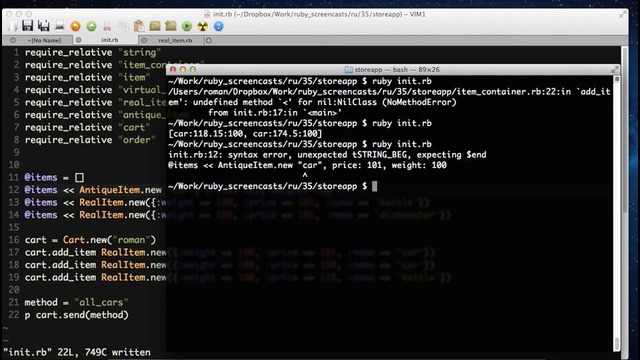This screenshot has height=360, width=640.
Task: Click the "init.rb" 22L, 749C written status
Action: click(x=77, y=352)
